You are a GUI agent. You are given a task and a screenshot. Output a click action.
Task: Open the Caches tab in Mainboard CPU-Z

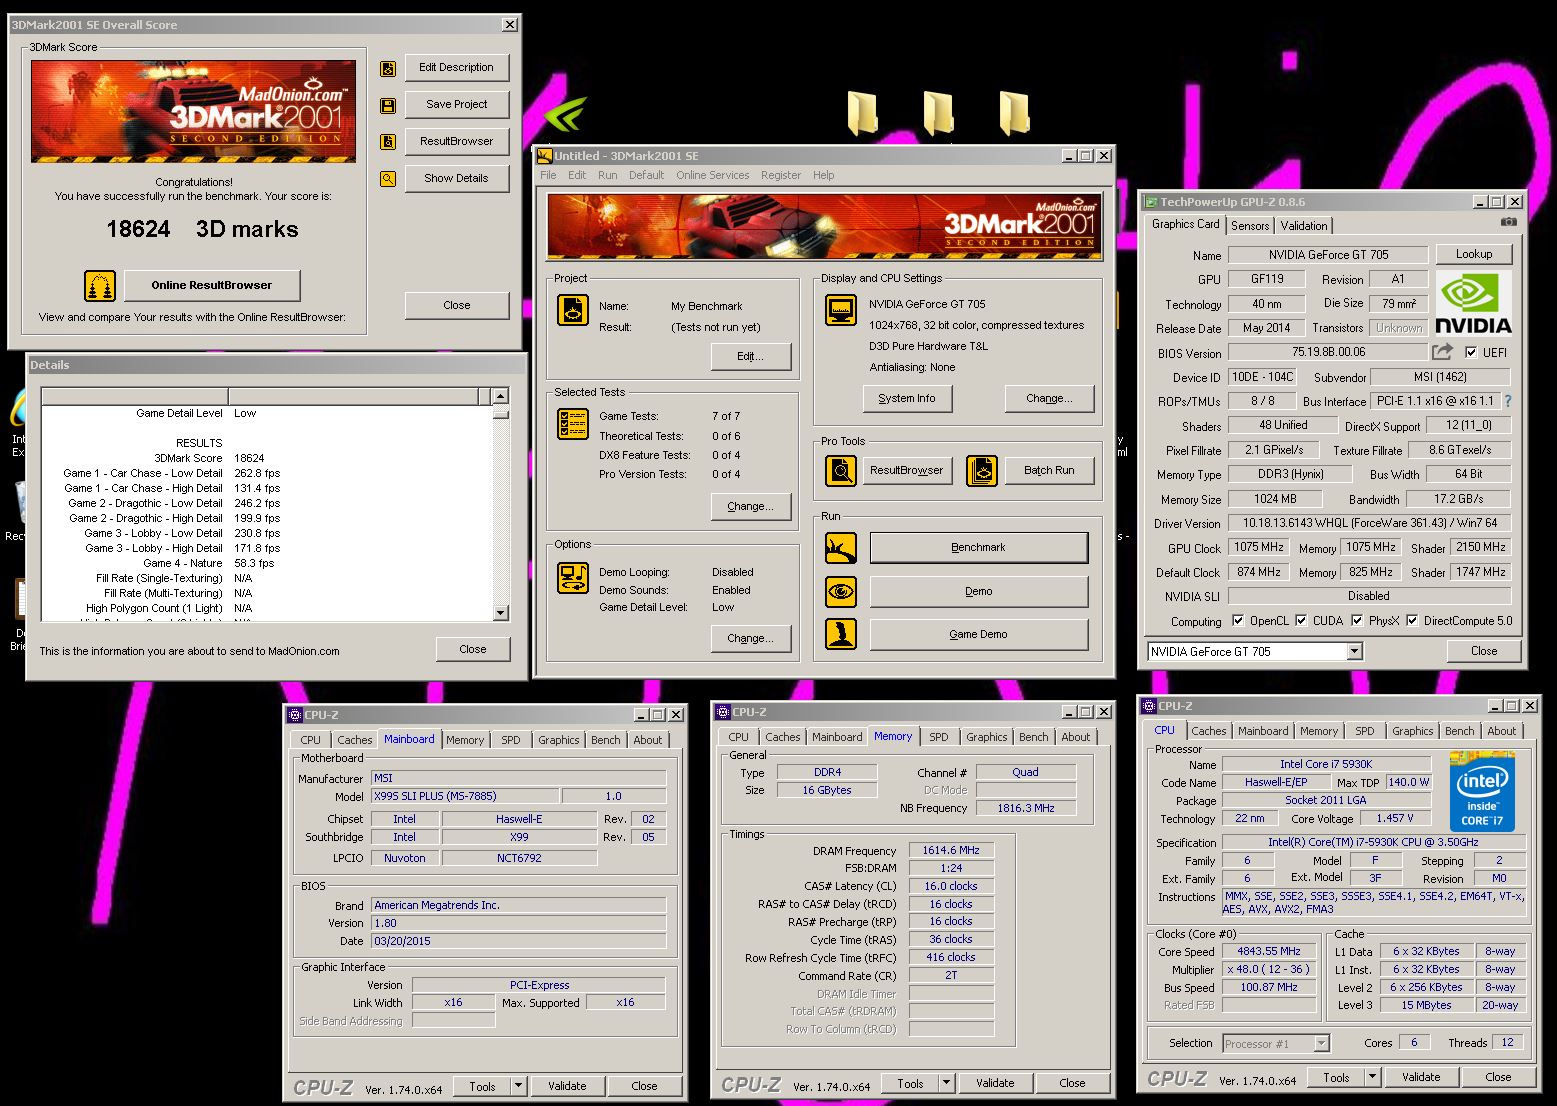pos(354,740)
